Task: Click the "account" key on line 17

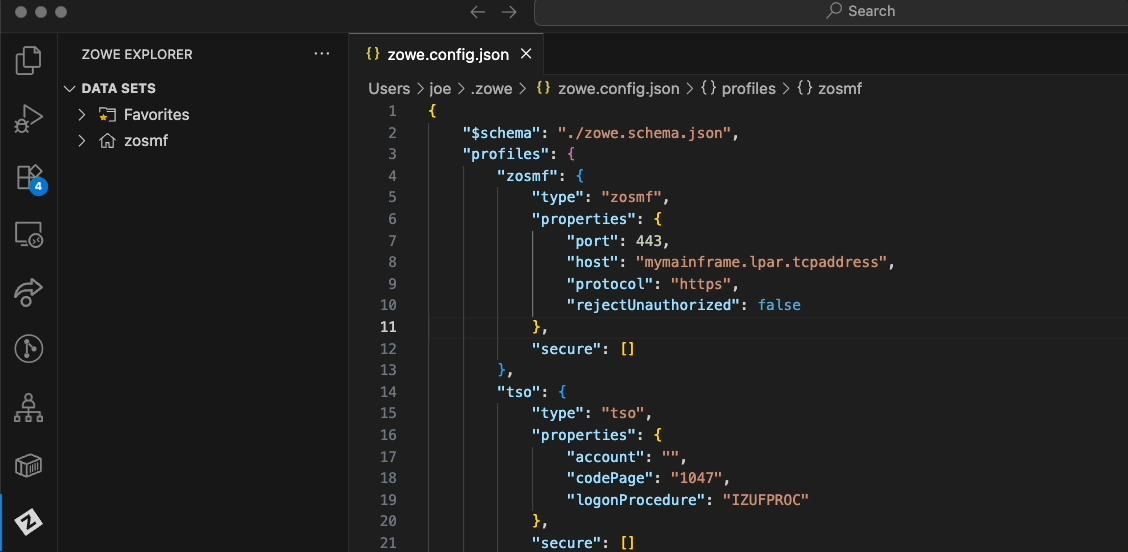Action: 605,456
